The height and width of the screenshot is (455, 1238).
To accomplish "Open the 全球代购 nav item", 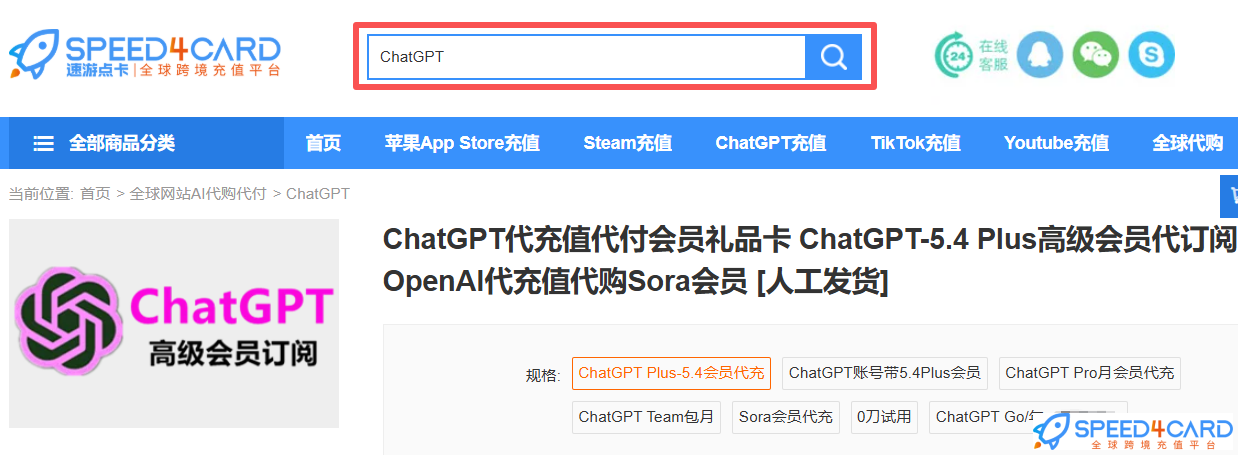I will click(x=1187, y=143).
